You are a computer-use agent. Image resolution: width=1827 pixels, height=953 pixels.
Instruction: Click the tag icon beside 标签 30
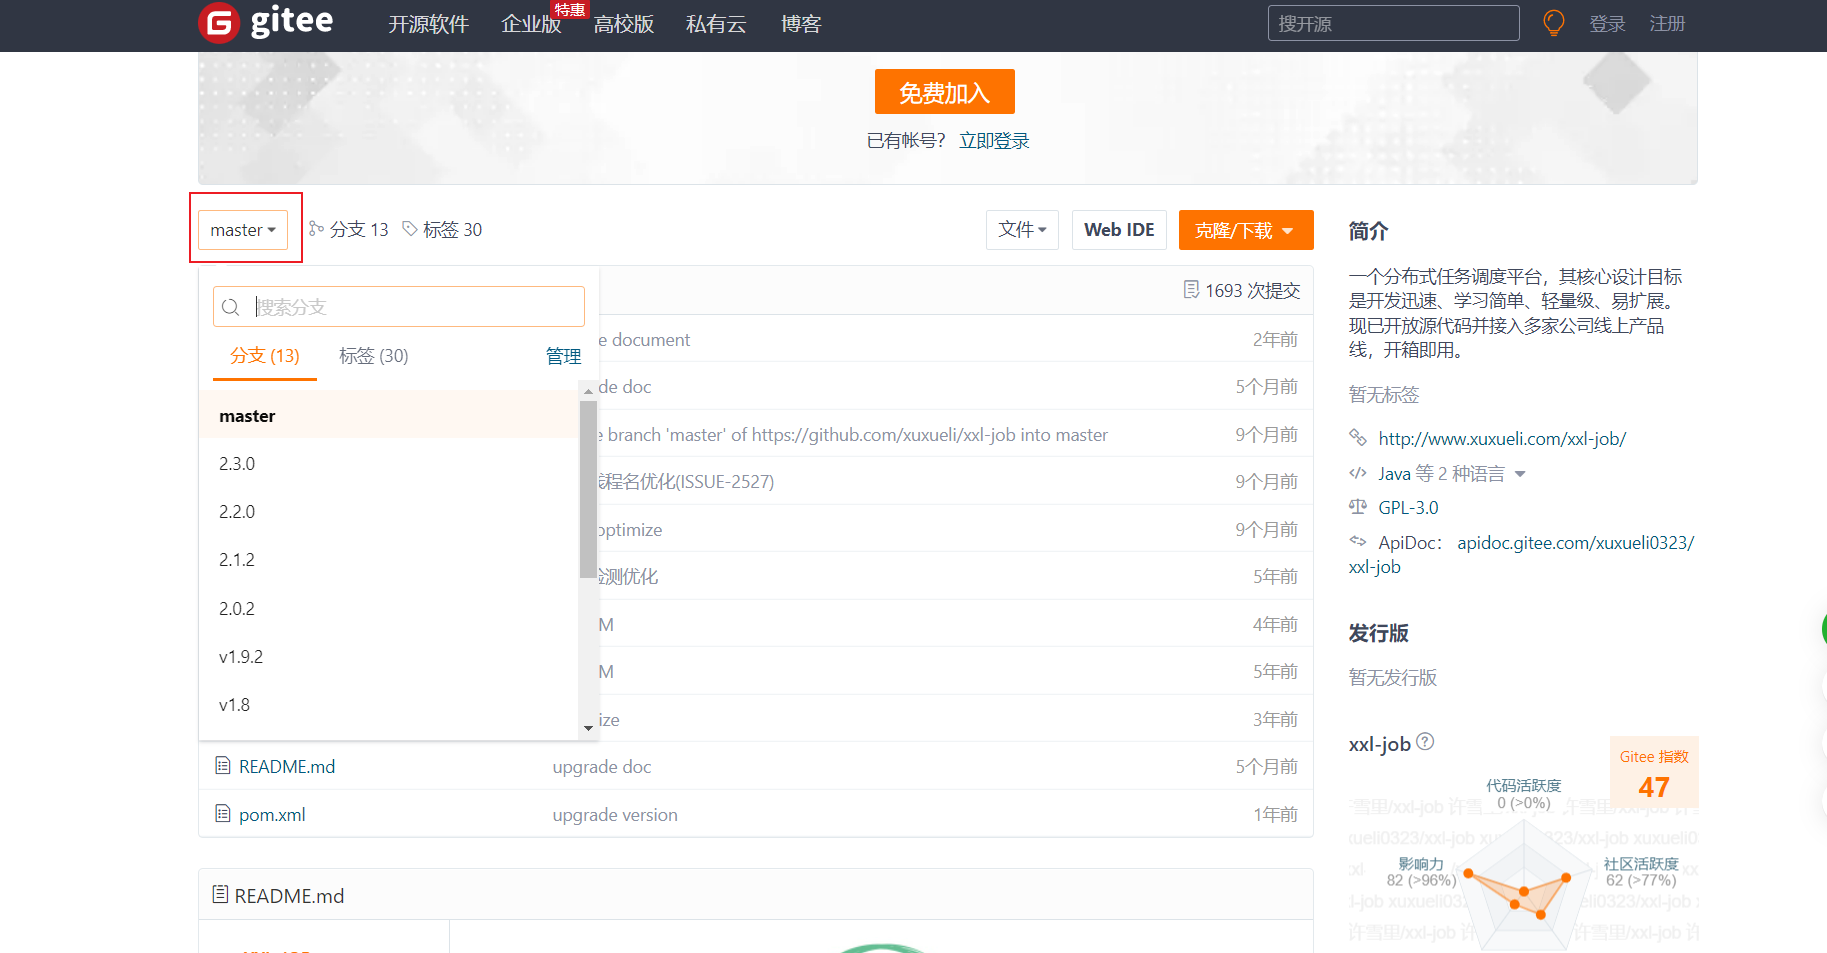click(410, 229)
